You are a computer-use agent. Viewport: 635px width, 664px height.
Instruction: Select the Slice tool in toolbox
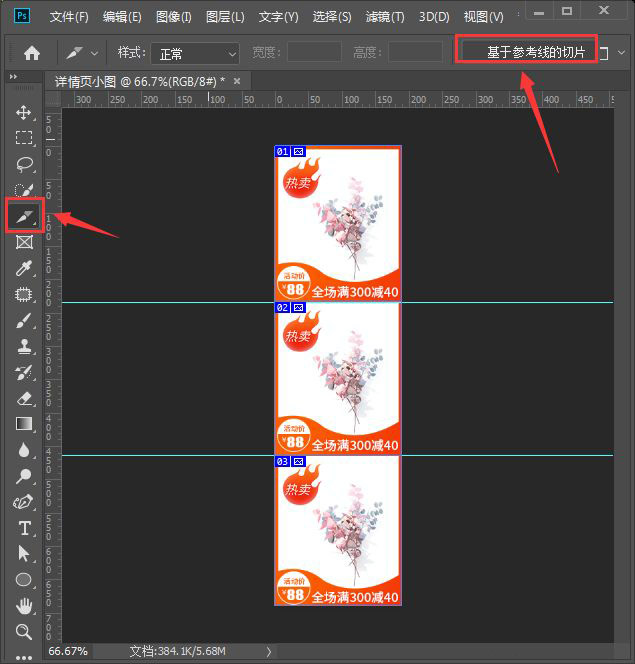[25, 216]
